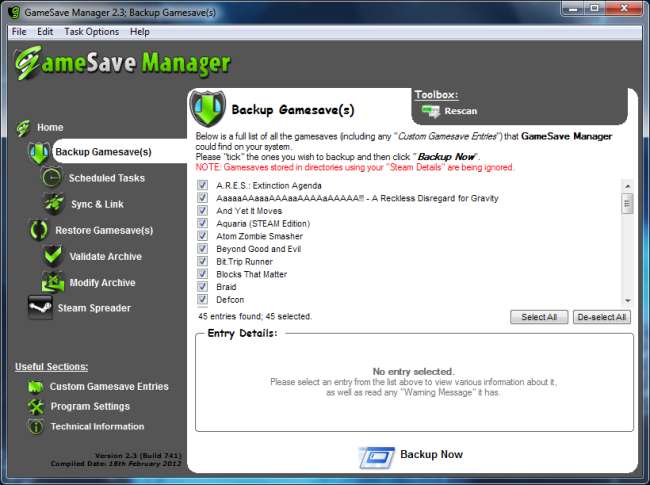Click the Backup Gamesave(s) green arrow shield icon
Viewport: 650px width, 485px height.
[x=39, y=152]
